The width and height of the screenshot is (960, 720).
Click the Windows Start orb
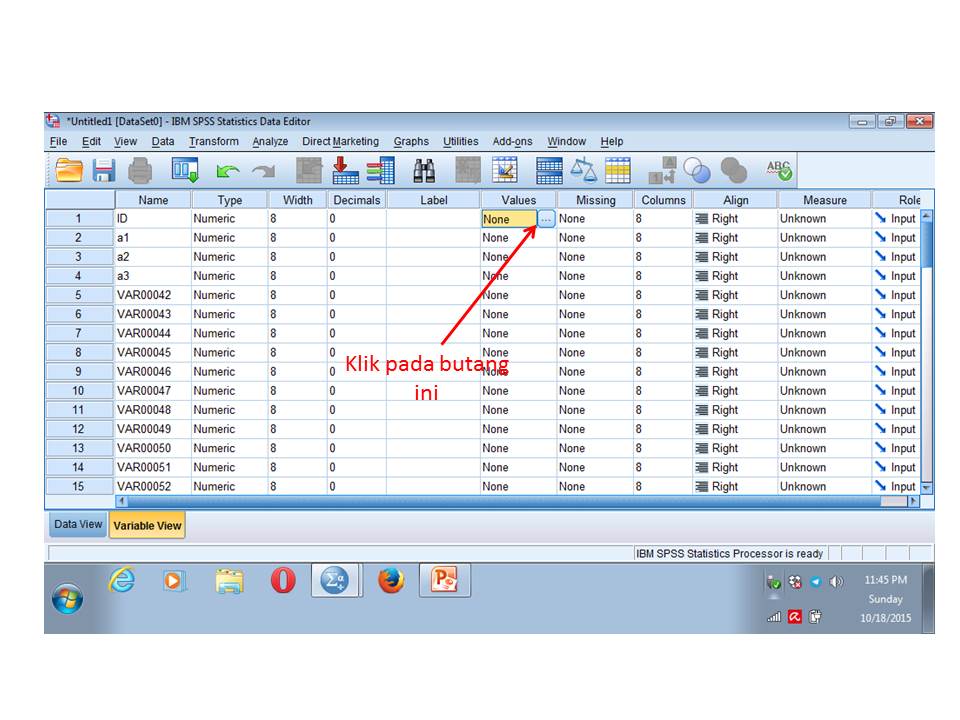67,599
